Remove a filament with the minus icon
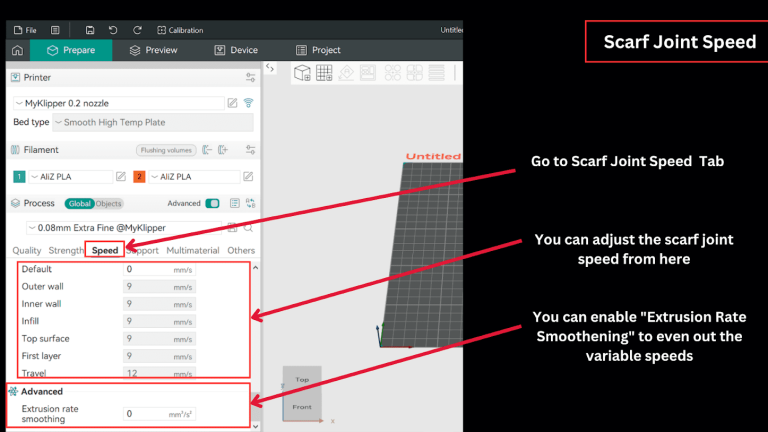The width and height of the screenshot is (768, 432). (207, 150)
